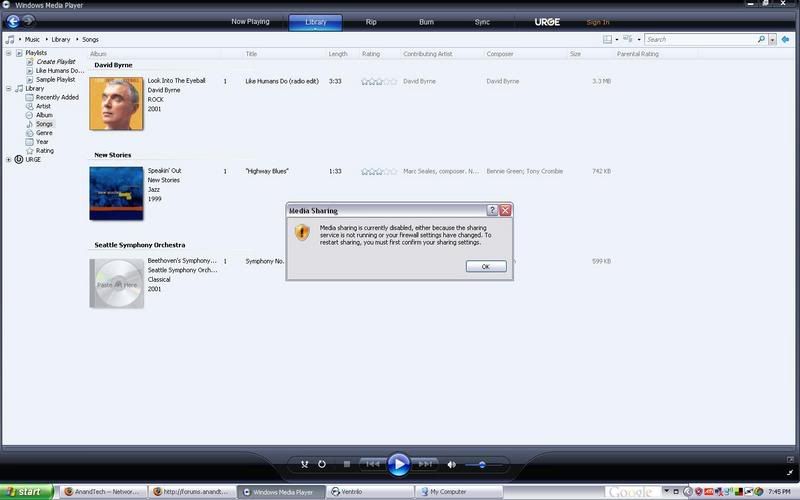Click the help question mark in Media Sharing dialog
This screenshot has height=500, width=800.
point(492,210)
